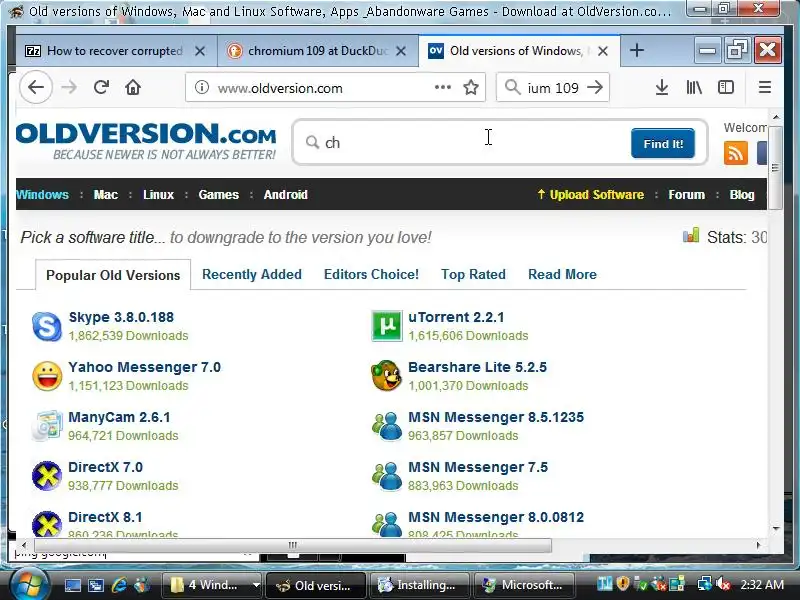Click the Yahoo Messenger smiley icon
The width and height of the screenshot is (800, 600).
(x=47, y=376)
